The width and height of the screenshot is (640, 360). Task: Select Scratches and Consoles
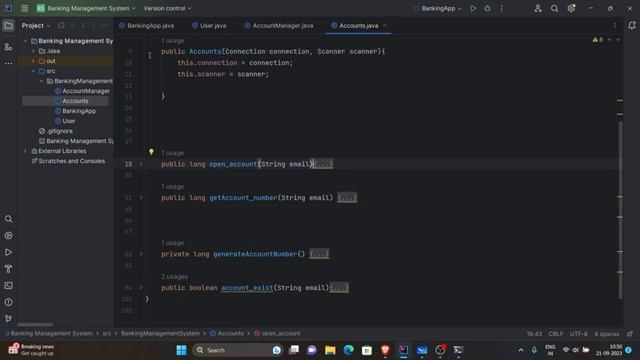tap(68, 161)
